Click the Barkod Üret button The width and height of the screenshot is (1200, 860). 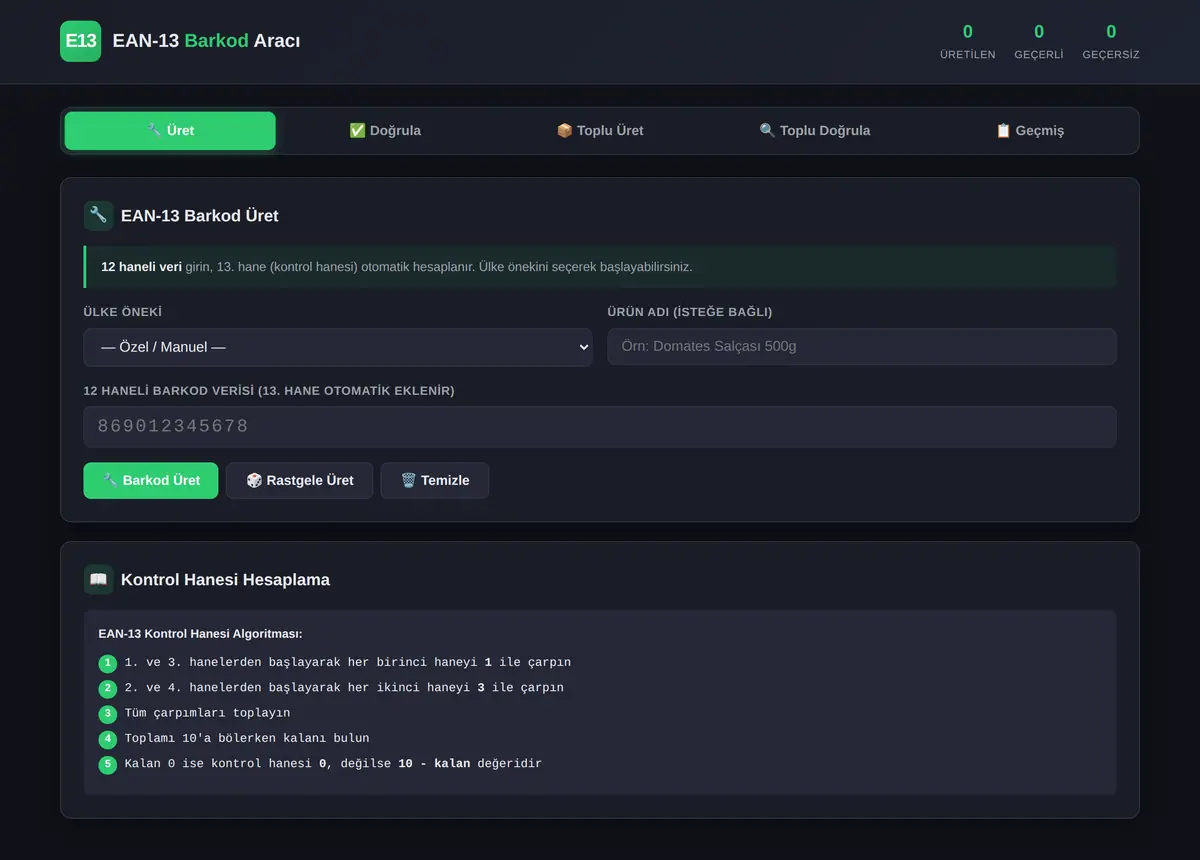click(x=151, y=480)
